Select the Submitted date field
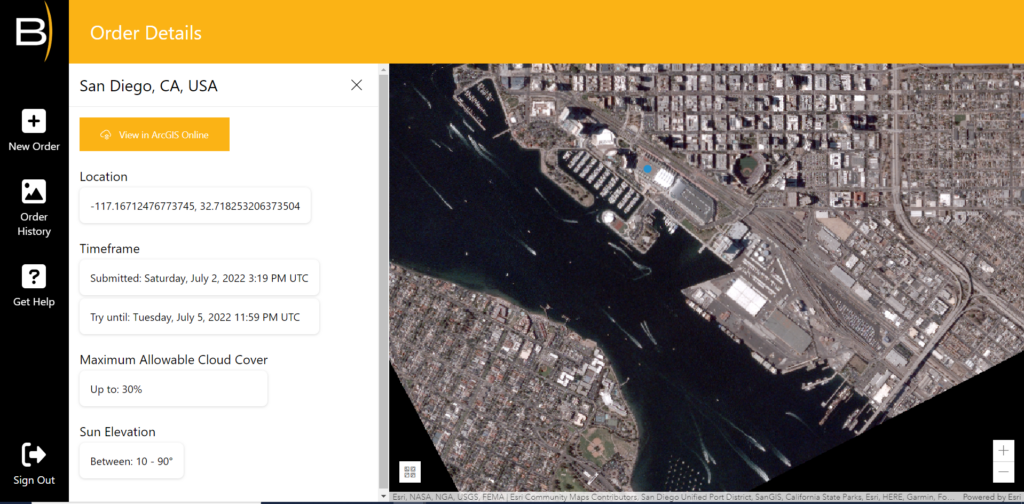This screenshot has width=1024, height=504. coord(199,278)
